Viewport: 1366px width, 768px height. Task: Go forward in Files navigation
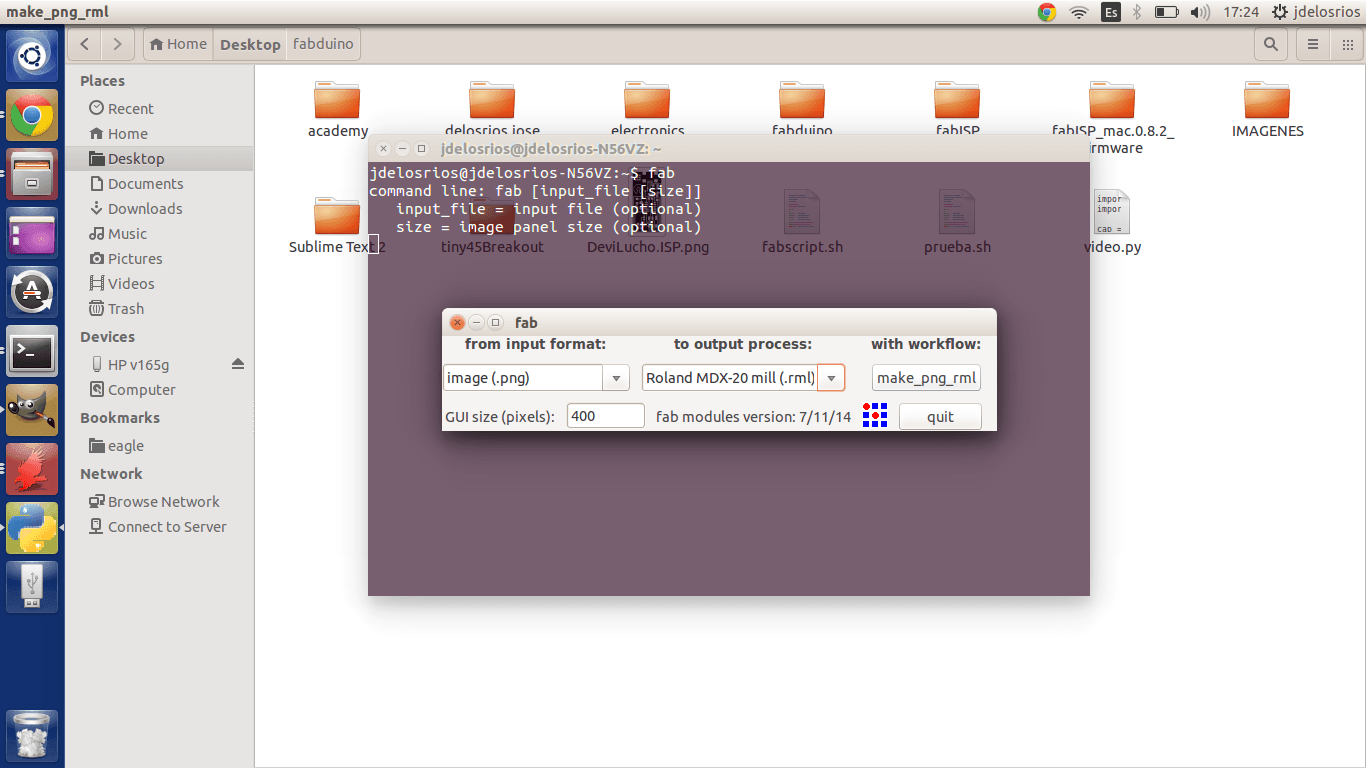118,44
